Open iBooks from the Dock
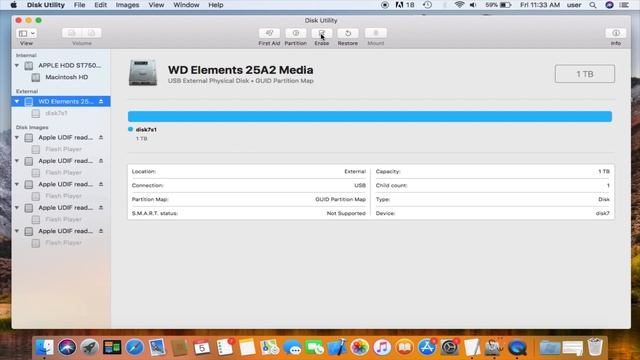Screen dimensions: 640x360 [404, 347]
